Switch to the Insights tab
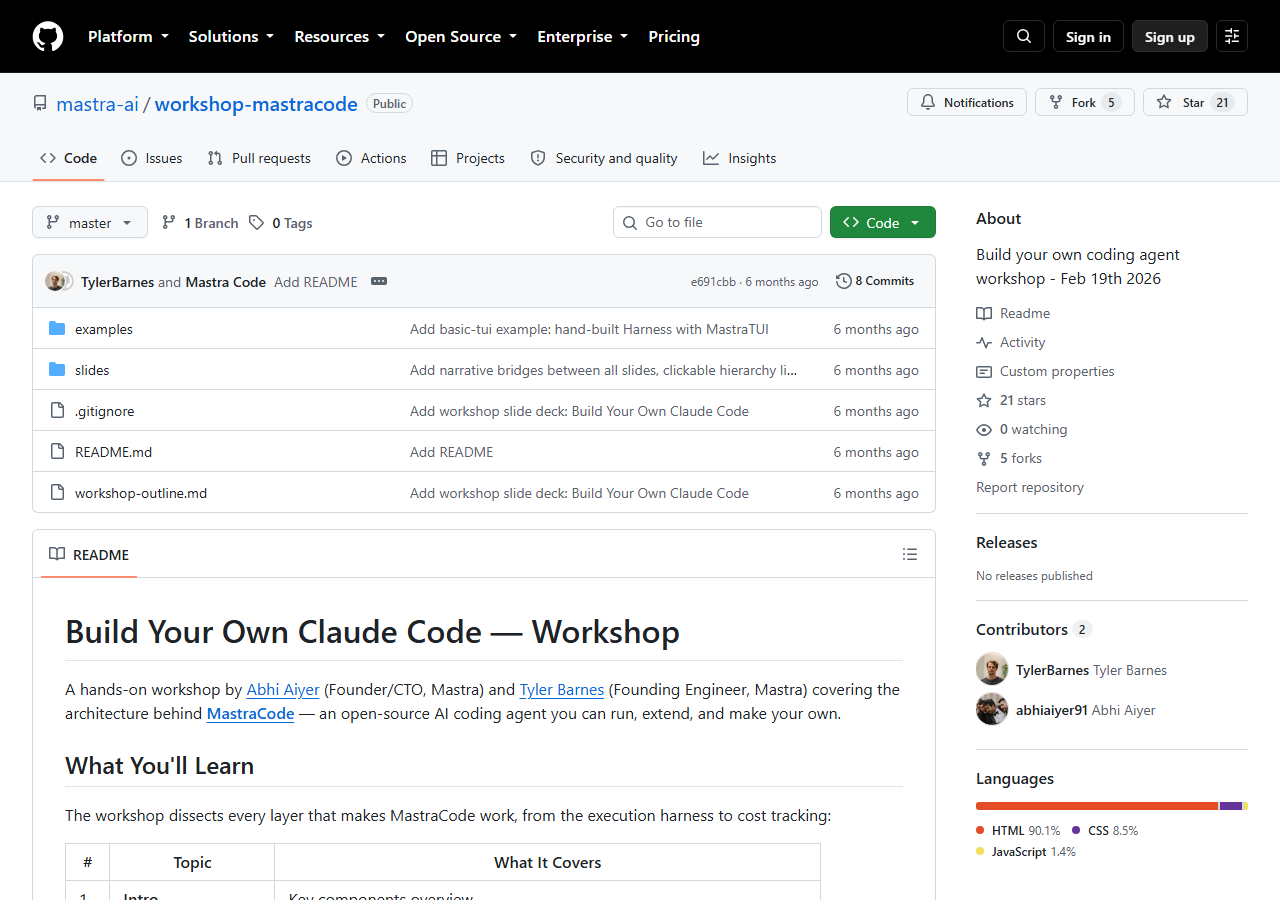 point(740,158)
